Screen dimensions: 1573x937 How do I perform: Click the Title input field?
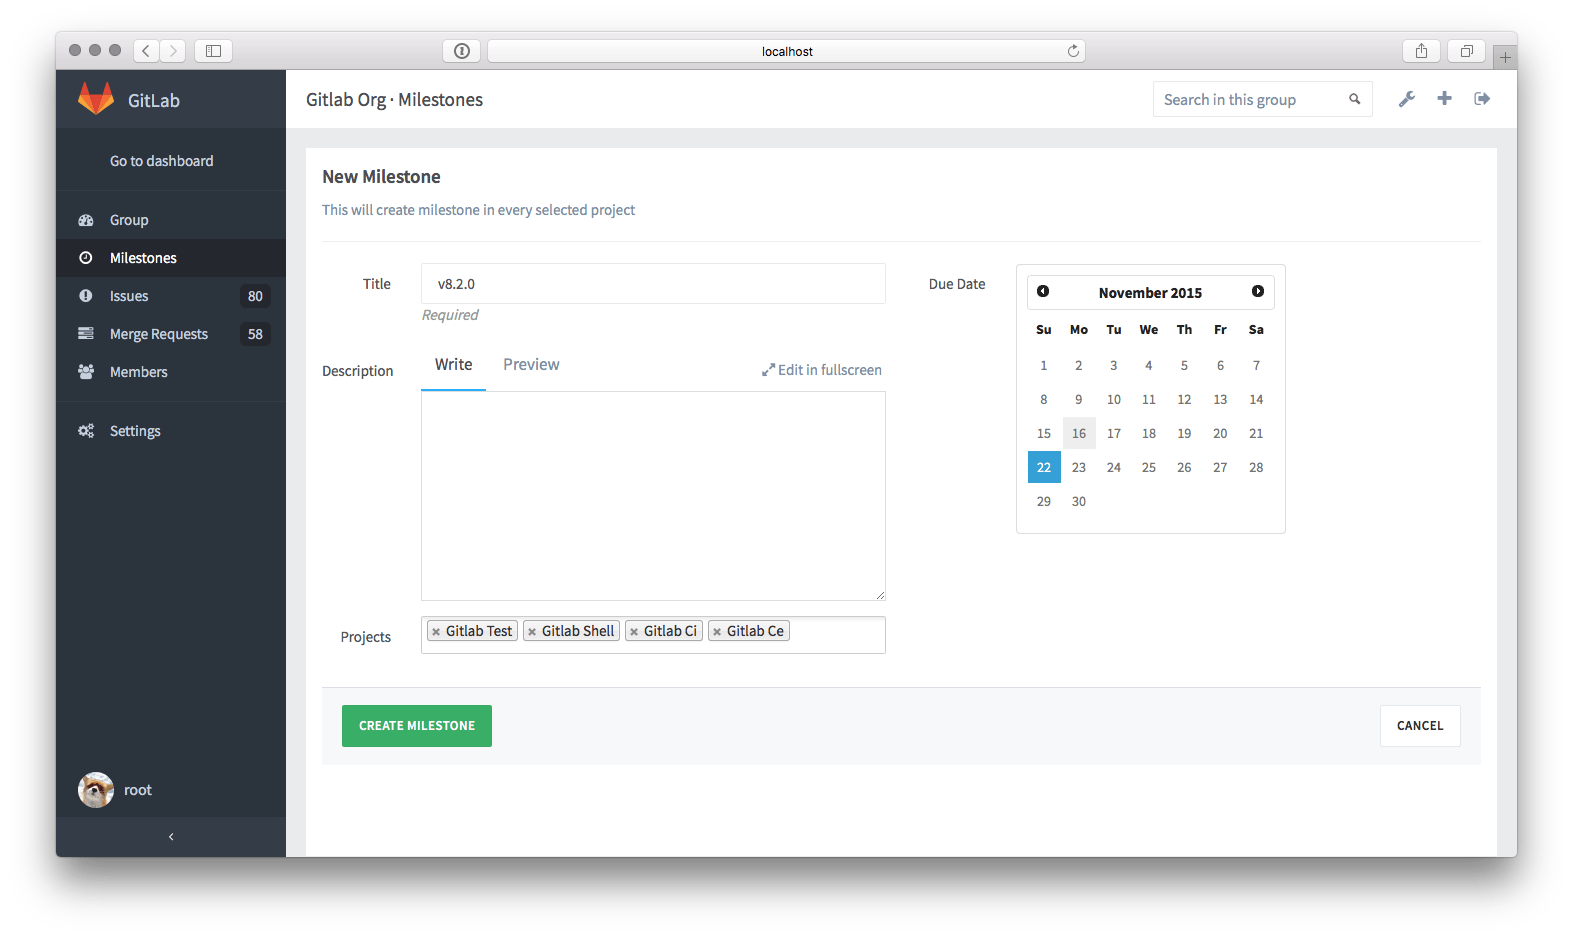pos(653,284)
